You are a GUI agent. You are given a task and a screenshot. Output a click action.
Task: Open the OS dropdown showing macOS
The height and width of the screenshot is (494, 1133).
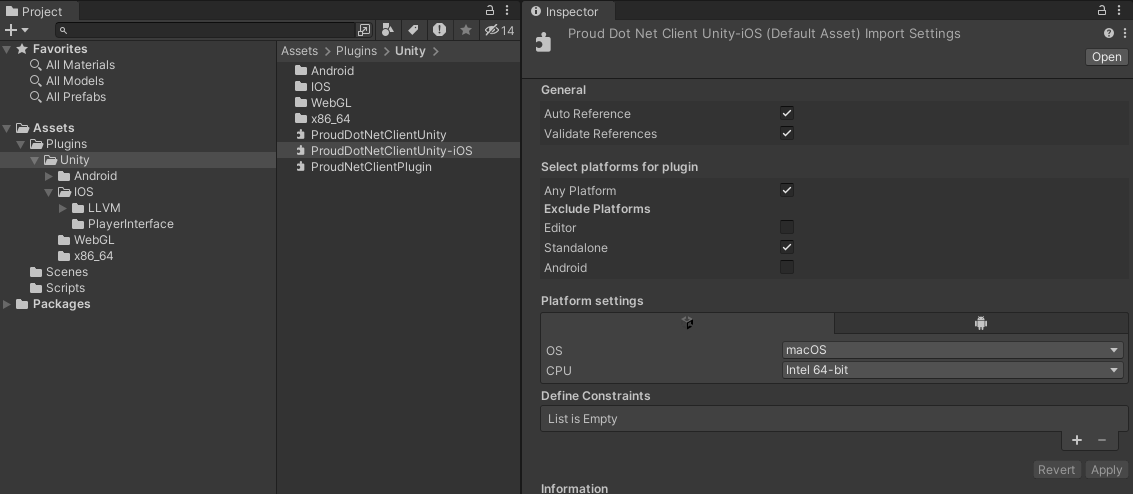(951, 350)
